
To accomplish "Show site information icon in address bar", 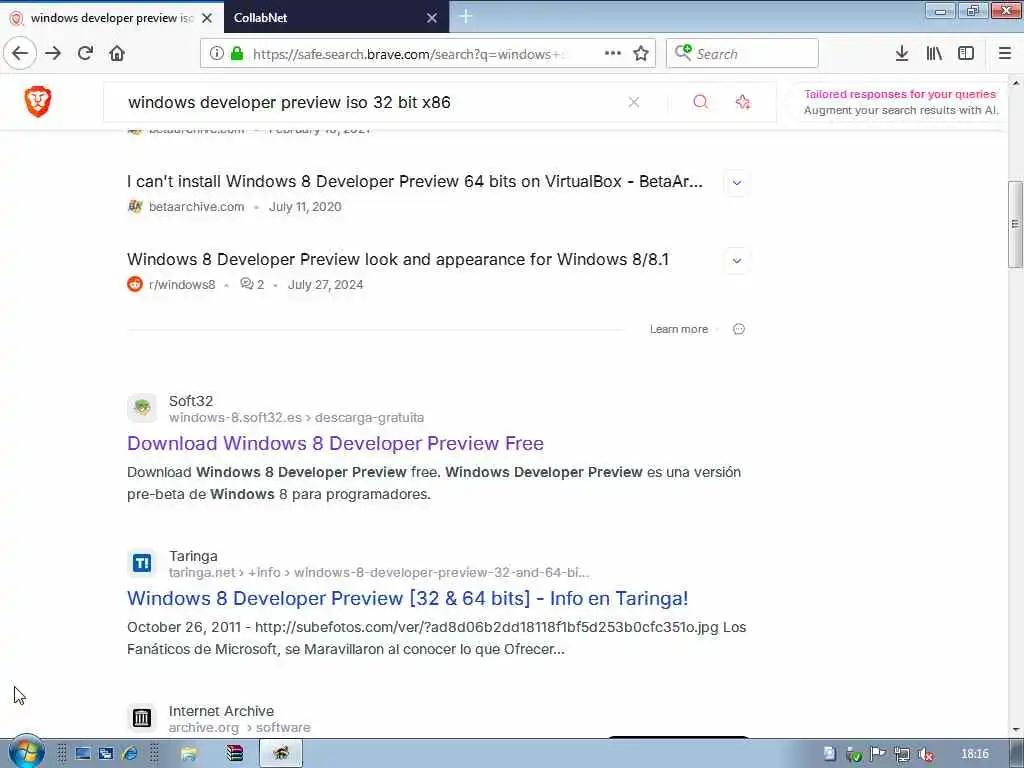I will click(217, 54).
